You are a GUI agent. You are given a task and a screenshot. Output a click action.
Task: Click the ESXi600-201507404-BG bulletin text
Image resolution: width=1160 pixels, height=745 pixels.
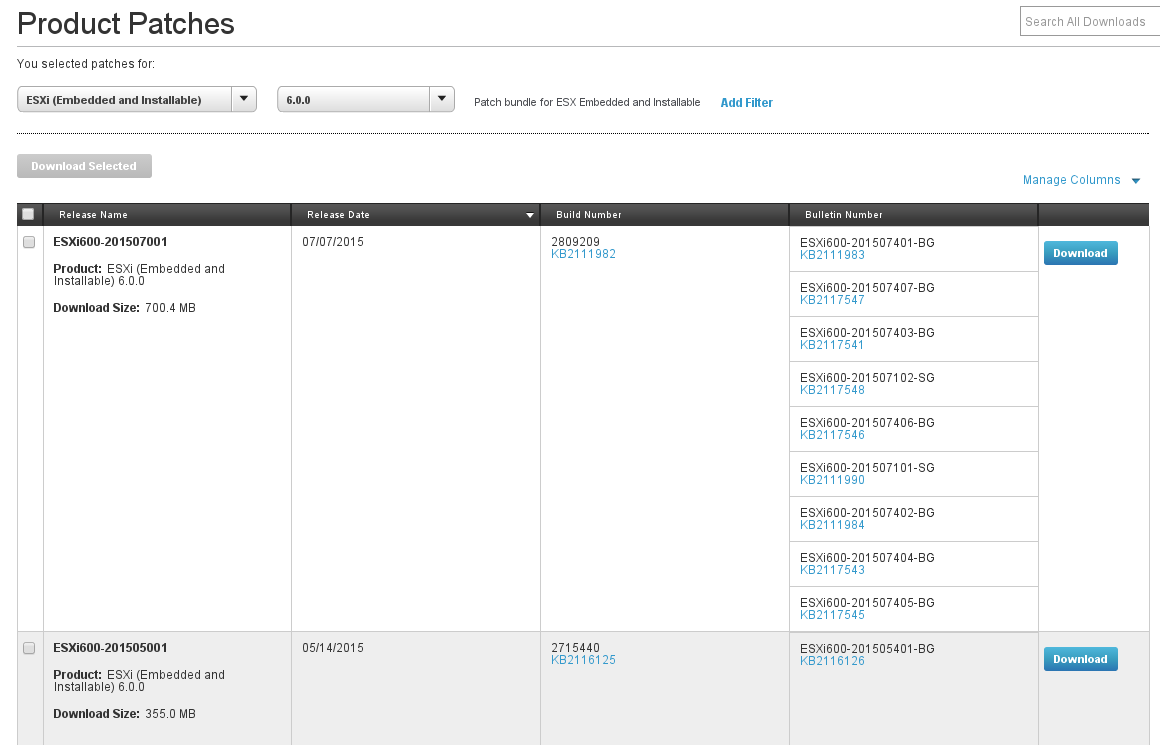point(867,558)
